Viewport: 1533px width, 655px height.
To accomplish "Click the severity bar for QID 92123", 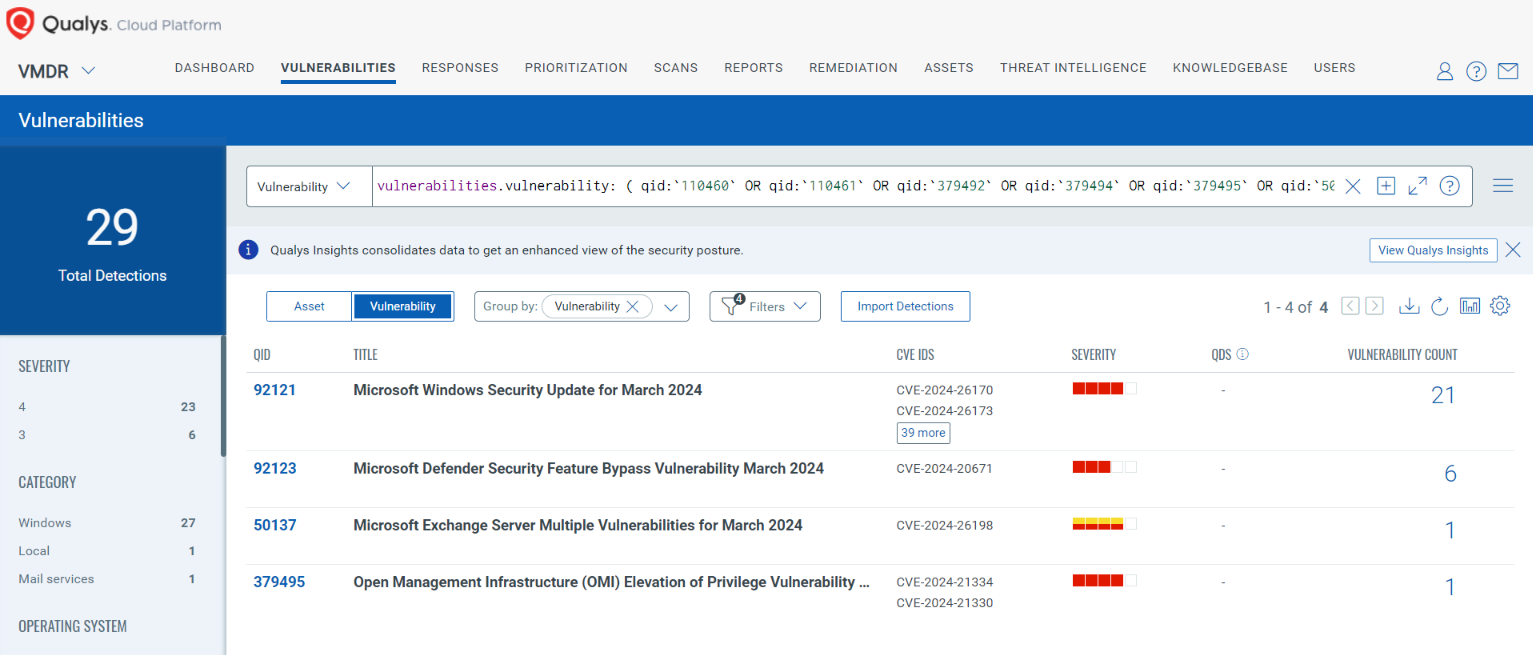I will pos(1104,467).
